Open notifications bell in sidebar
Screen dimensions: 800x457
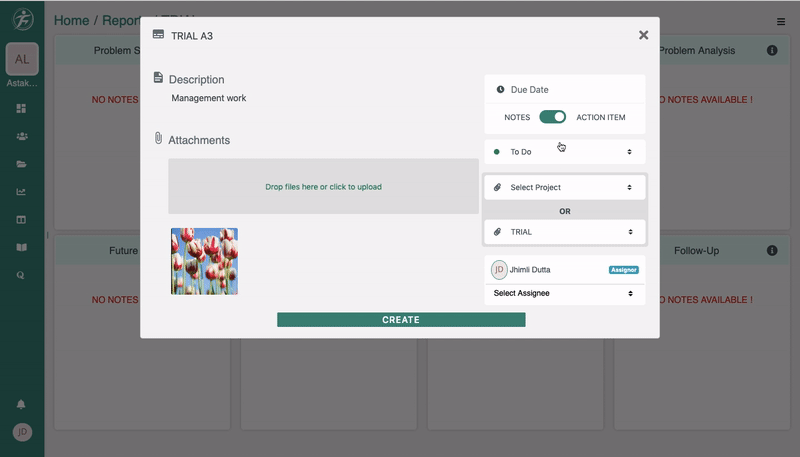[21, 404]
